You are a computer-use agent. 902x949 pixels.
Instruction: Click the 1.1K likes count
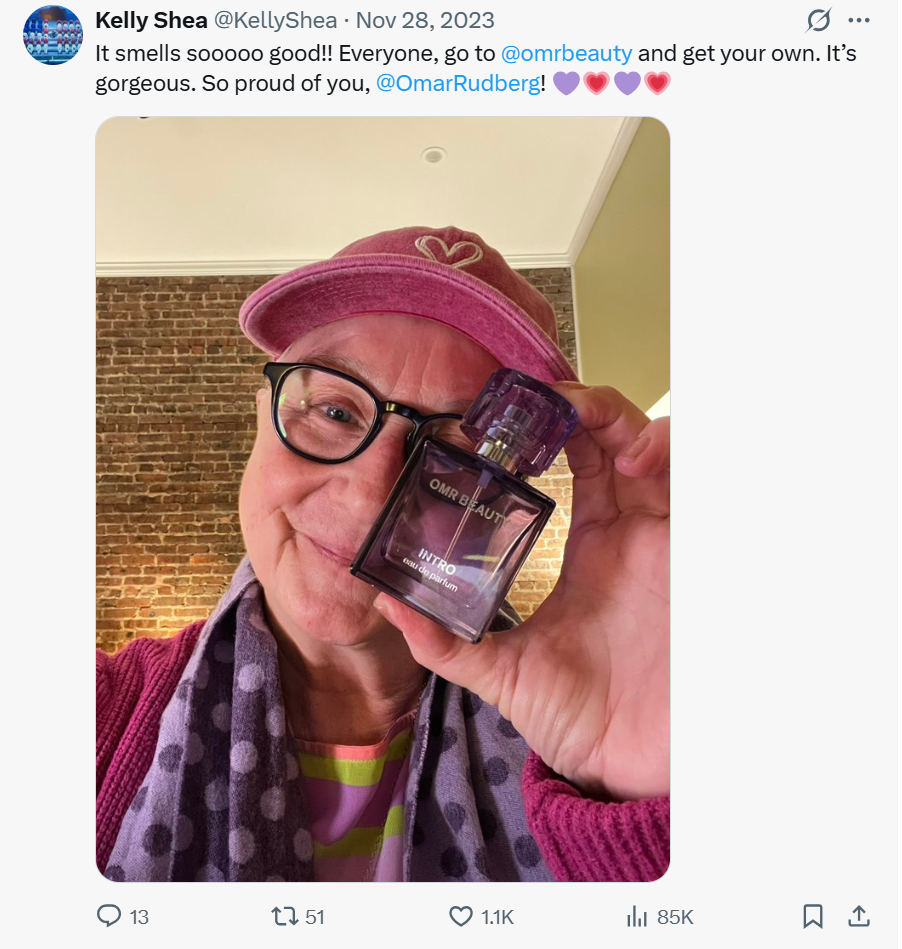coord(497,917)
